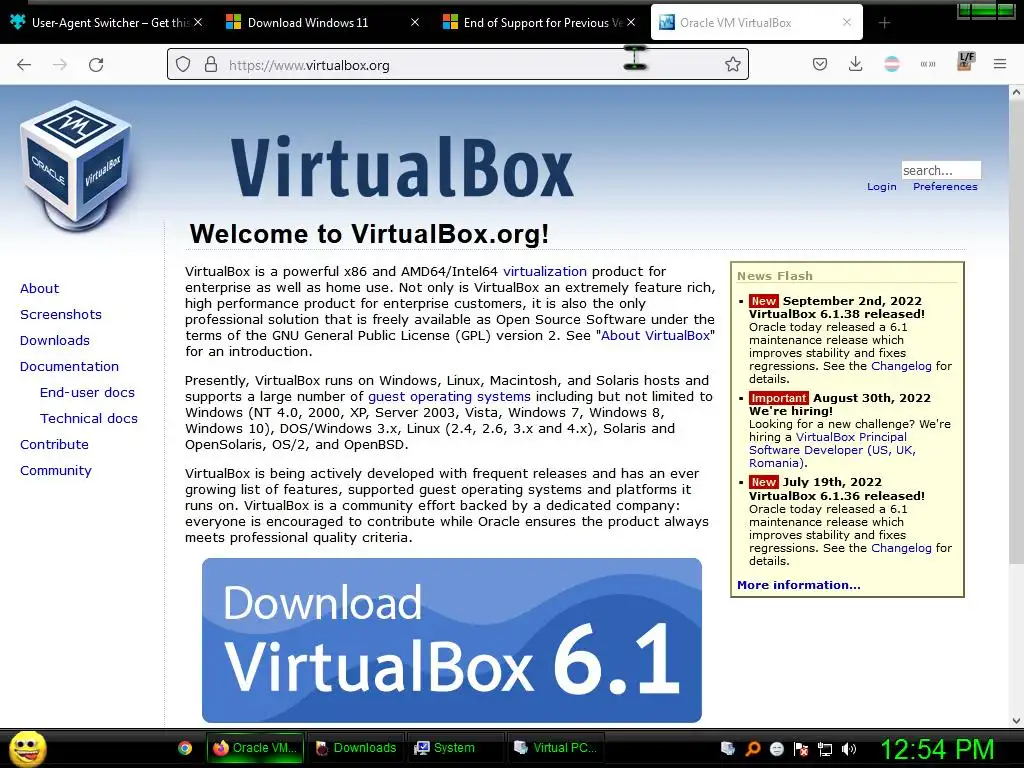Screen dimensions: 1024x768
Task: Click the 12:54 PM taskbar clock
Action: [938, 749]
